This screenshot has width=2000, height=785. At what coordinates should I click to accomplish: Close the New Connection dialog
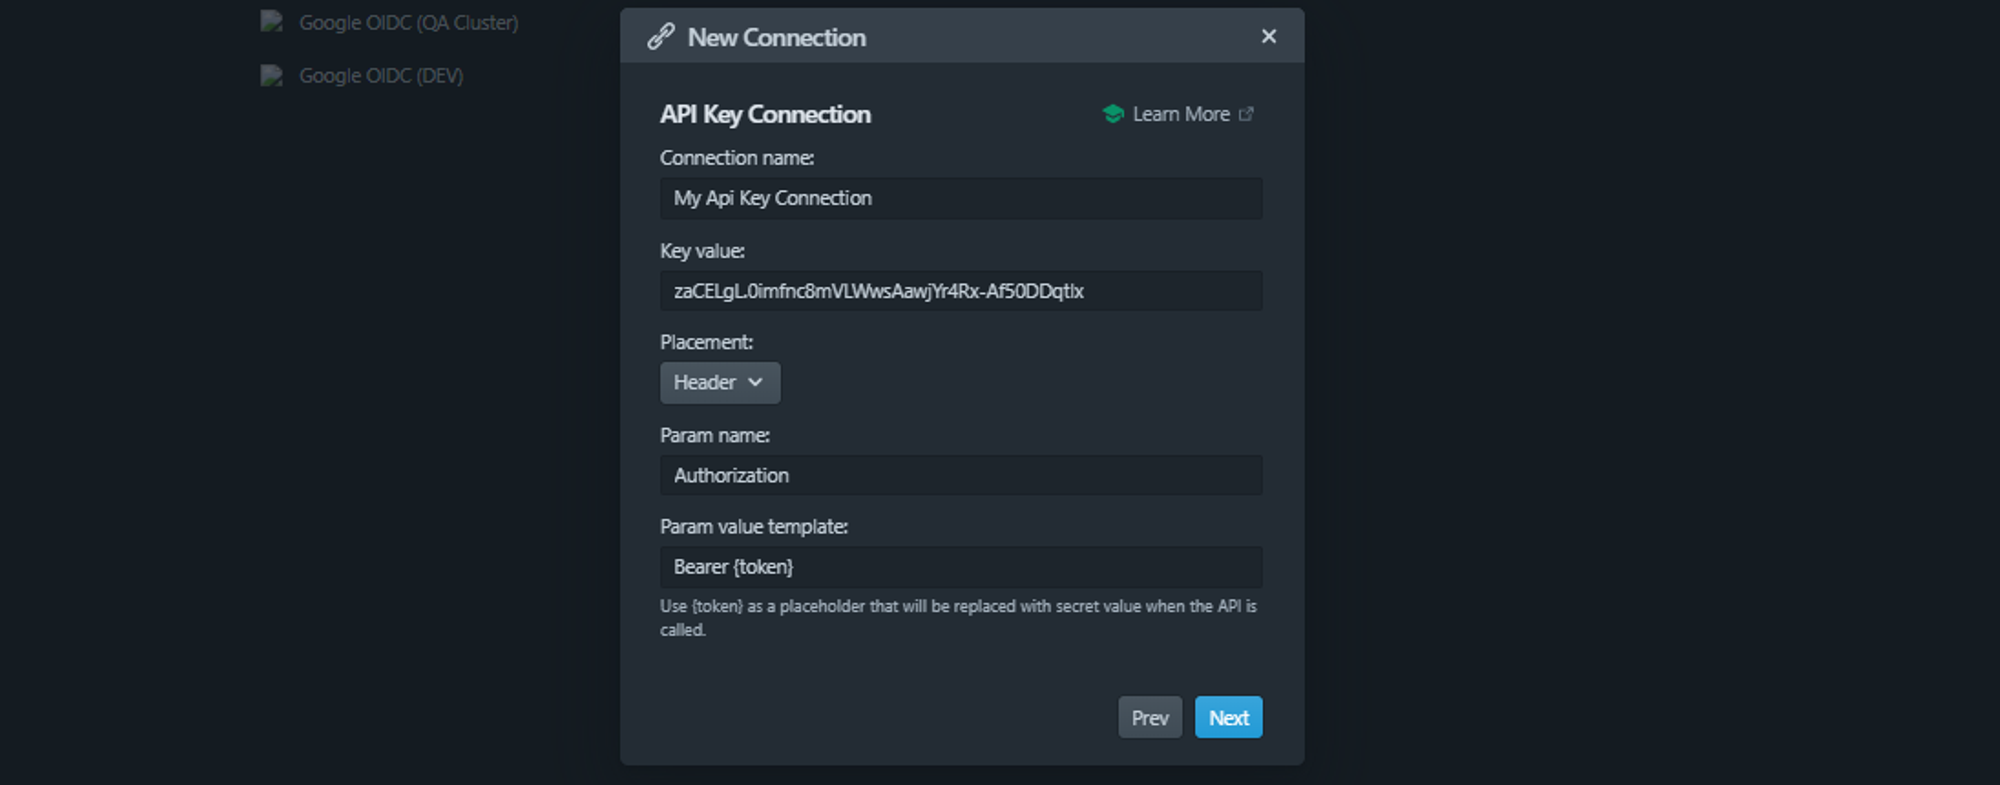click(x=1268, y=37)
